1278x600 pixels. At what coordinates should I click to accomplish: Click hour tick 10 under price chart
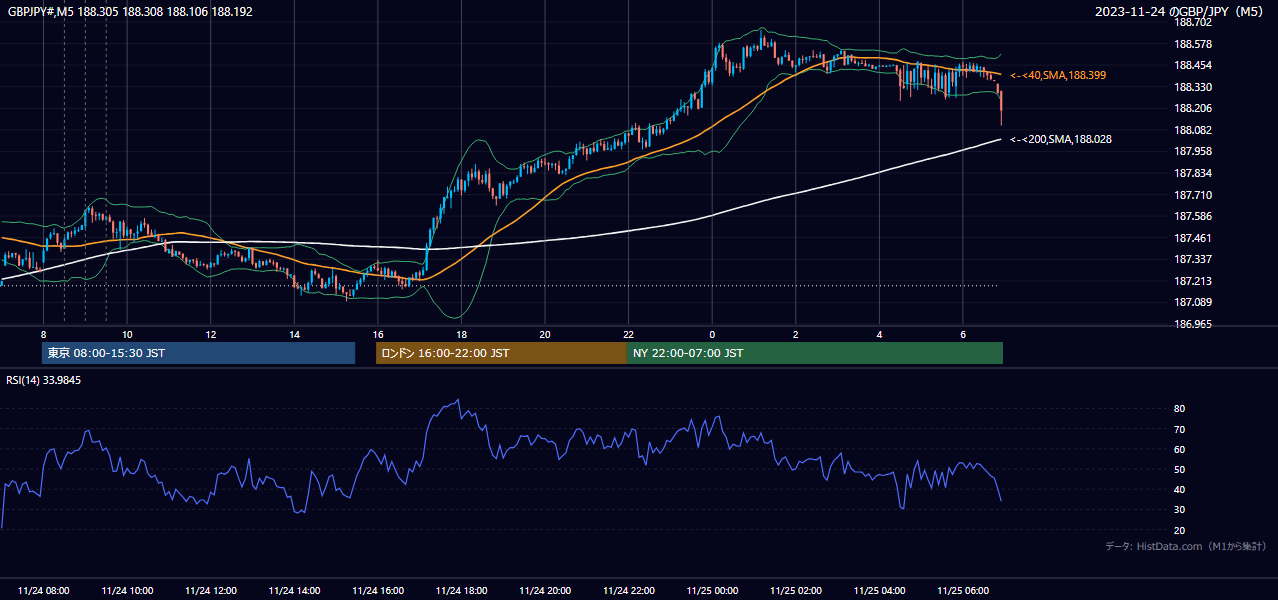pyautogui.click(x=127, y=334)
